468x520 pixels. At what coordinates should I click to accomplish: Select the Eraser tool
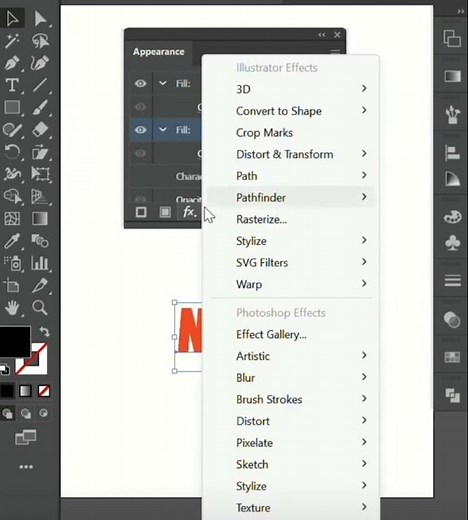pos(40,129)
